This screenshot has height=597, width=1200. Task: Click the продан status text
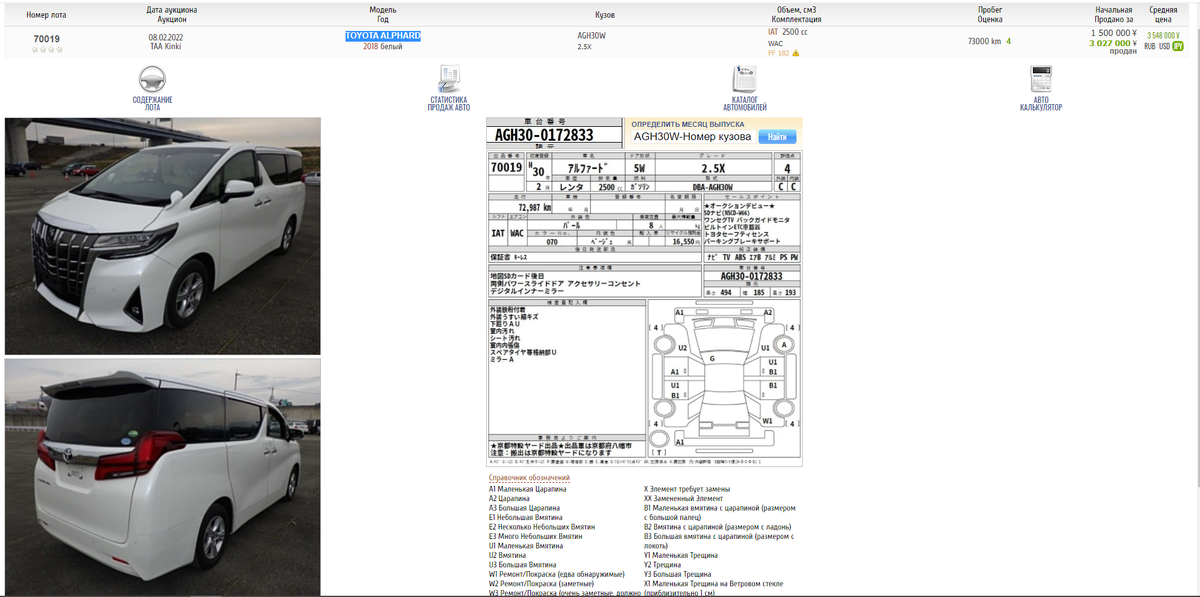click(x=1123, y=52)
